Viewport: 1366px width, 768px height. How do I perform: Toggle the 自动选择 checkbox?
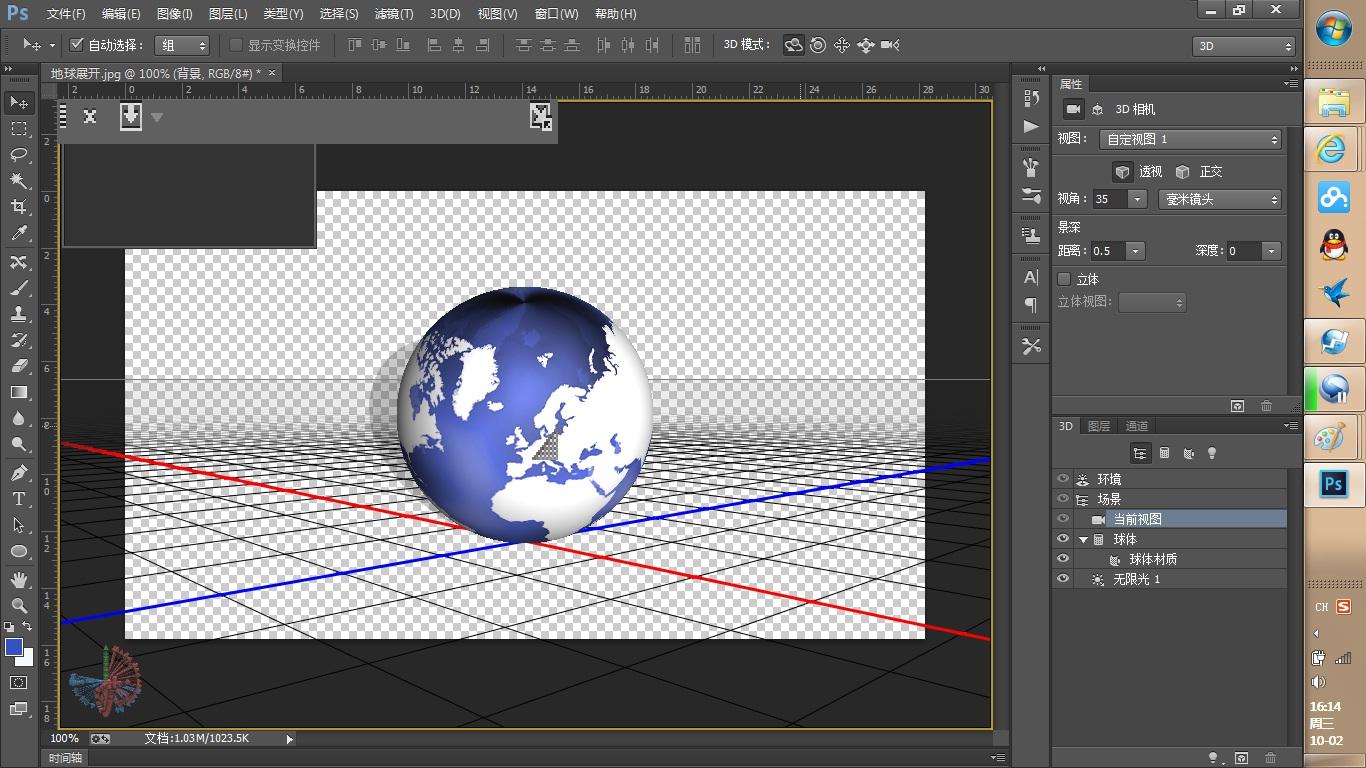76,45
